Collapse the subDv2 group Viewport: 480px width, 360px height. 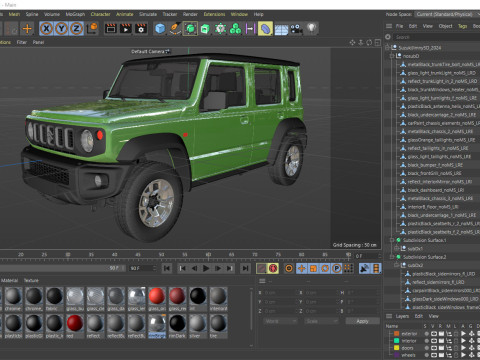coord(397,265)
